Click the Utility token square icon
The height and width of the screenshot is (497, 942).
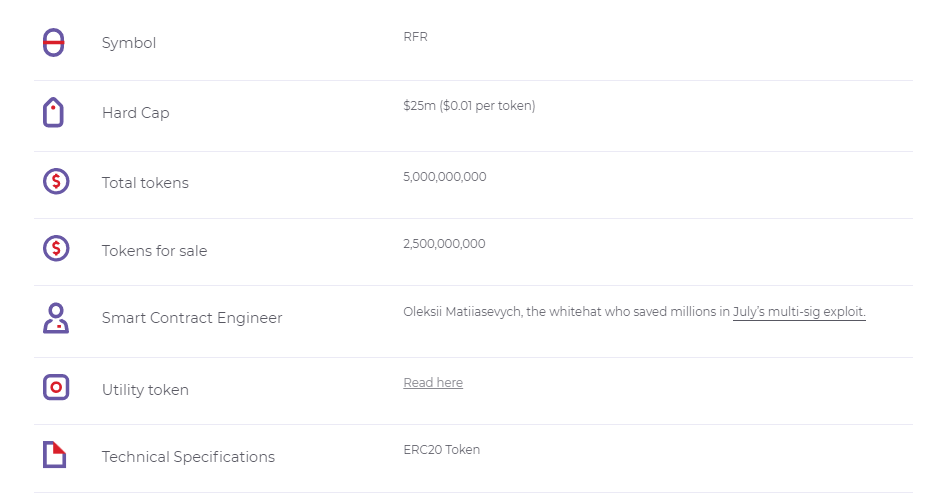click(56, 387)
